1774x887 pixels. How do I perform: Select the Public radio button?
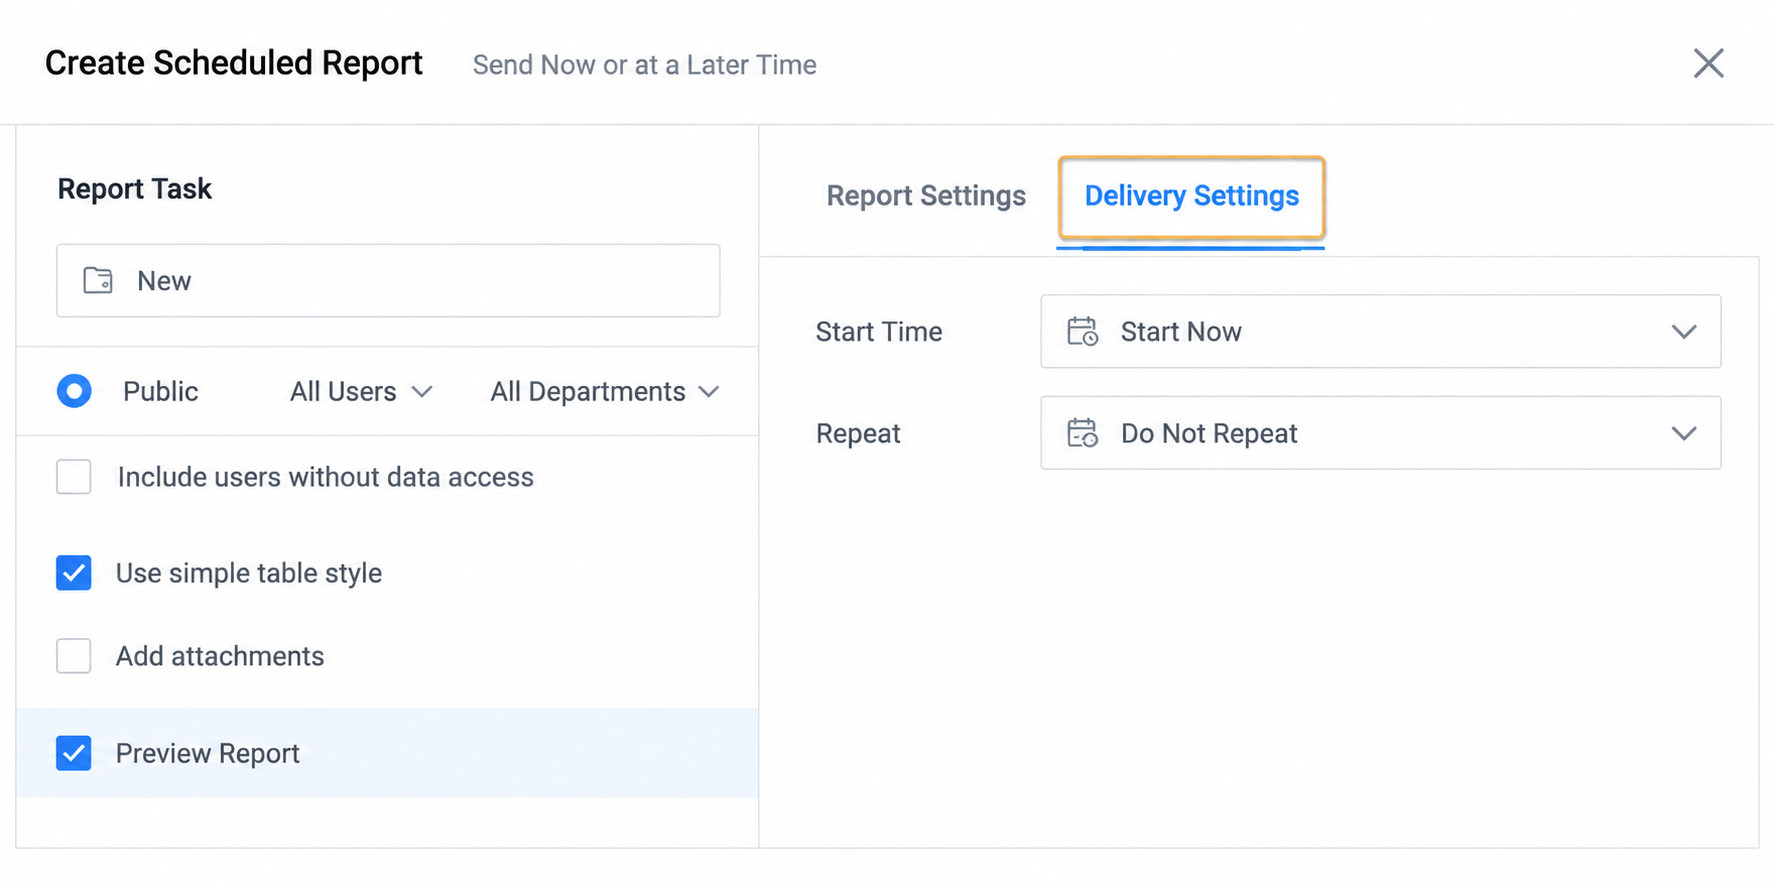point(74,391)
